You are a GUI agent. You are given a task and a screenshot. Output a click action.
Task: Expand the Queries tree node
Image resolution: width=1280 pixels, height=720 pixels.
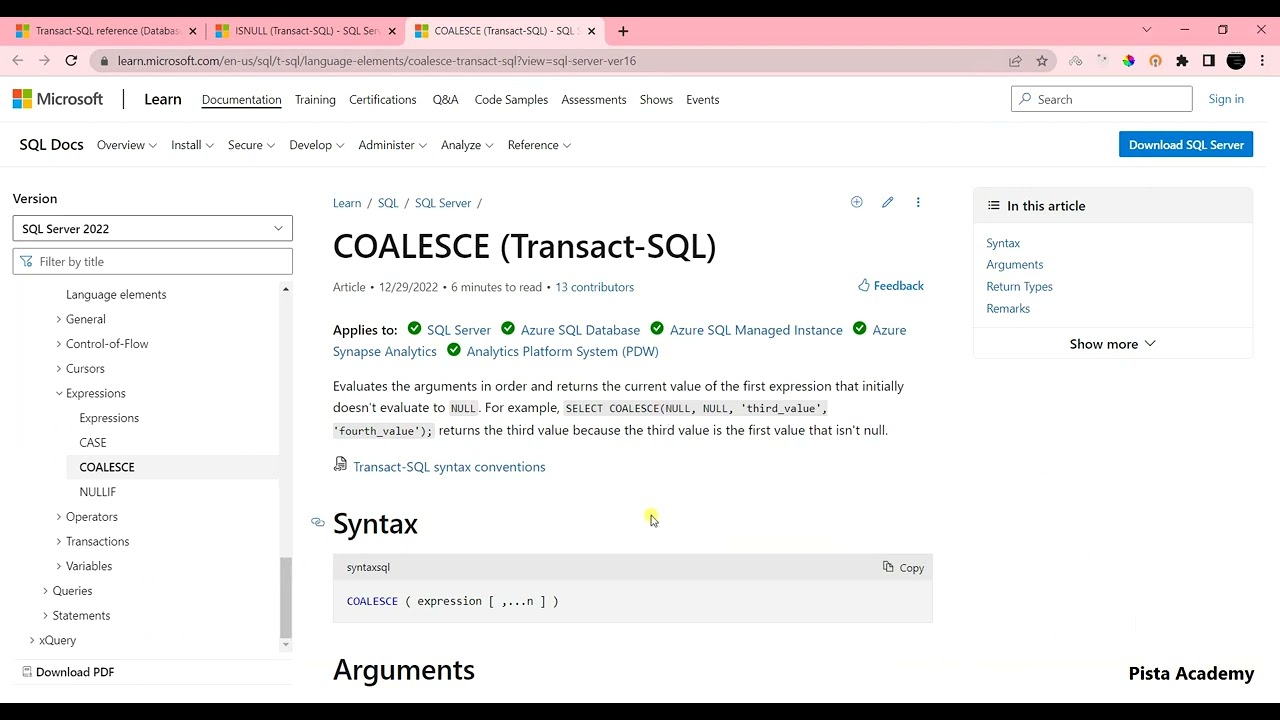pyautogui.click(x=45, y=591)
